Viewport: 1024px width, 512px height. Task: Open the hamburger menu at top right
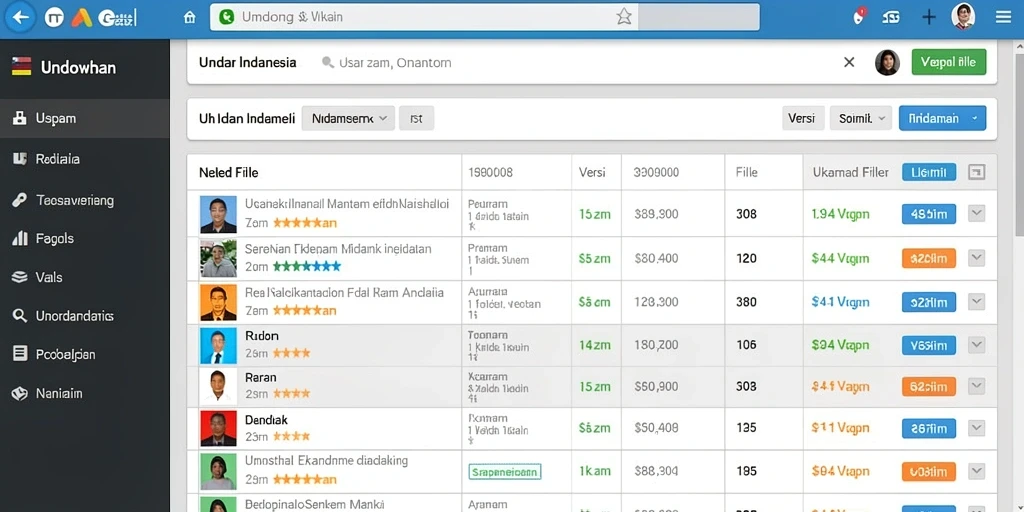click(1003, 18)
